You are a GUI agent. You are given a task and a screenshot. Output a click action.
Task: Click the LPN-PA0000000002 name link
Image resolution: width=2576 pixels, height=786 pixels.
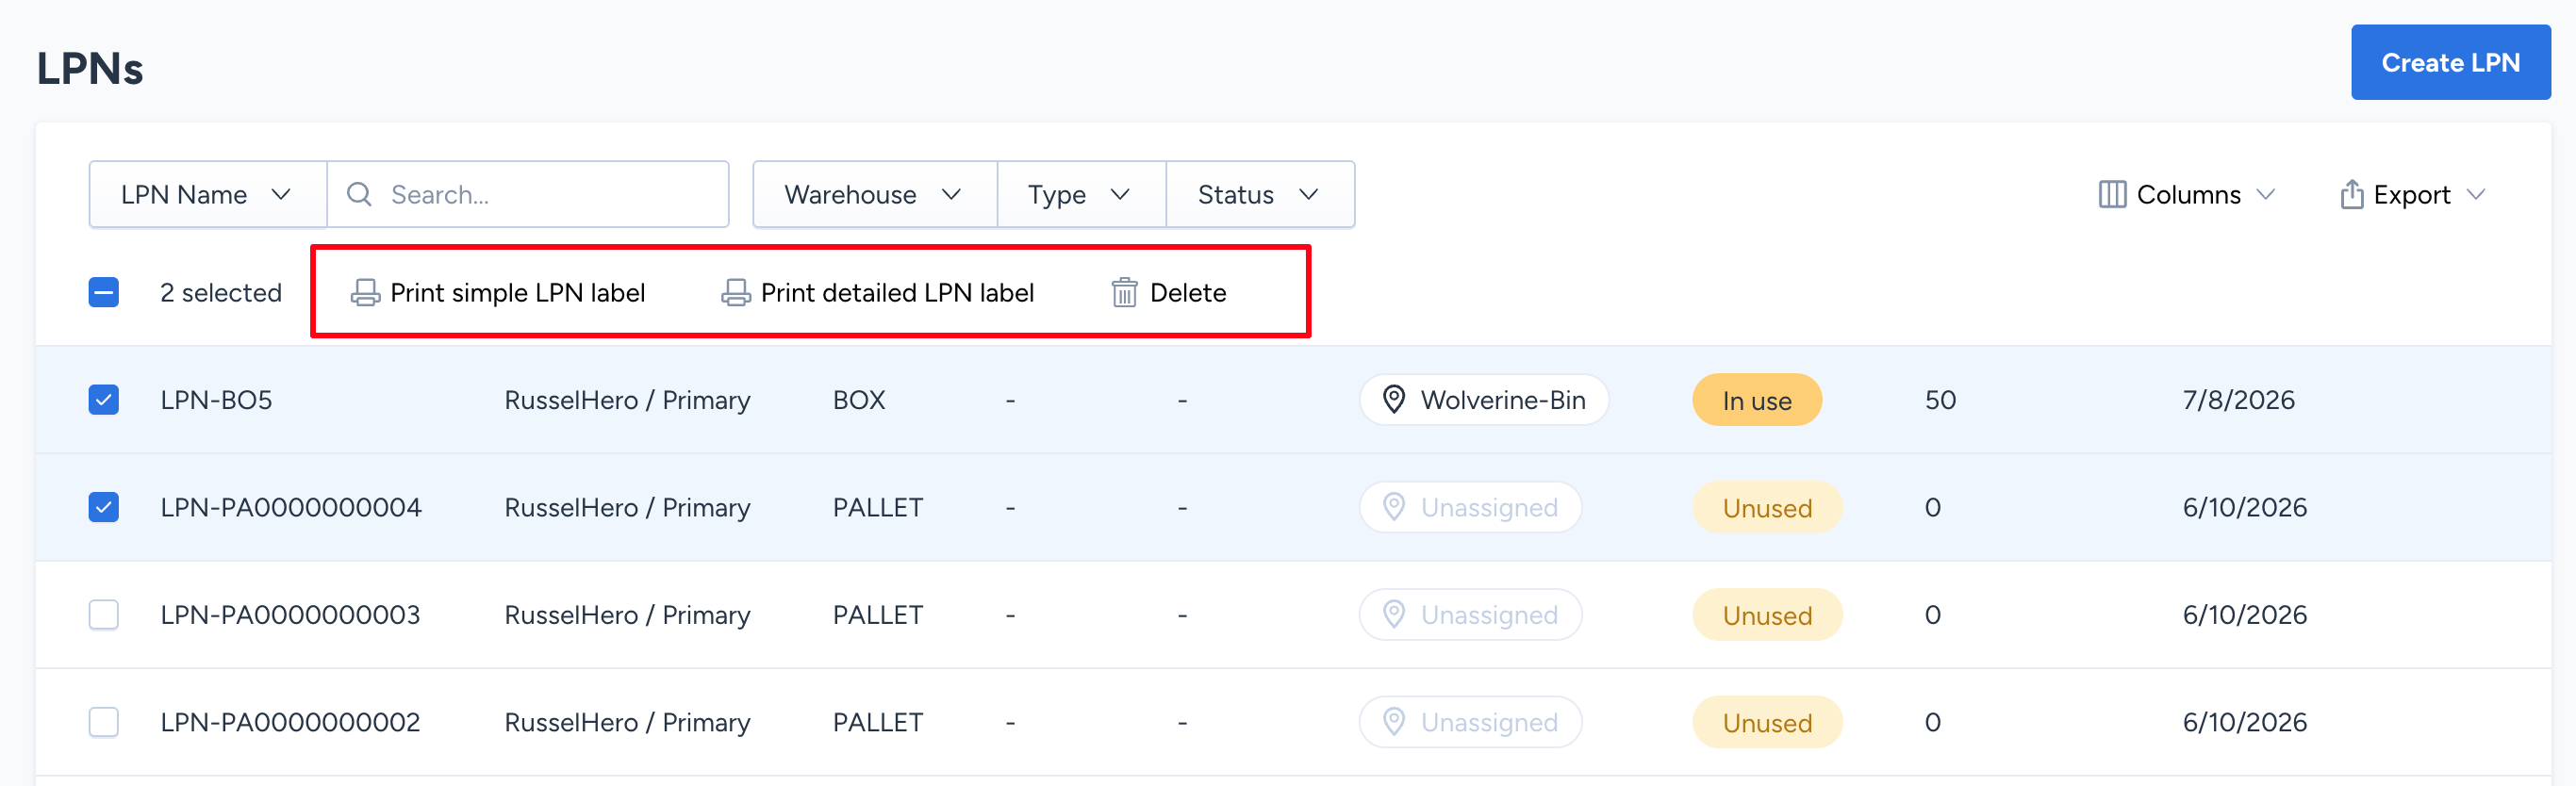[290, 722]
